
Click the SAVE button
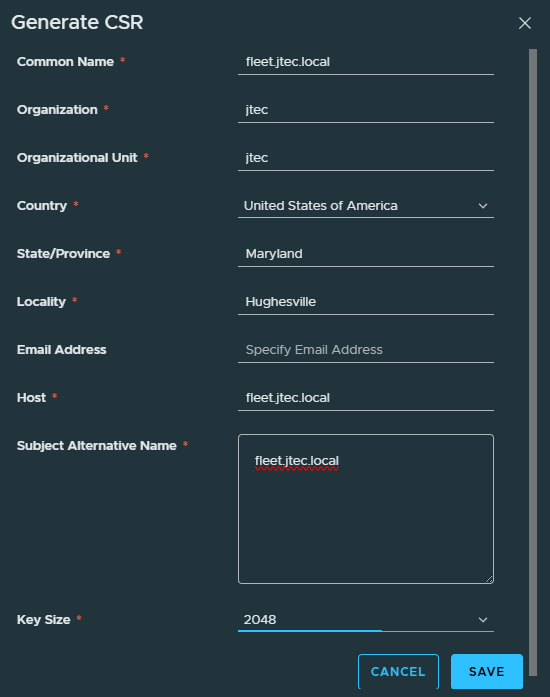click(486, 671)
